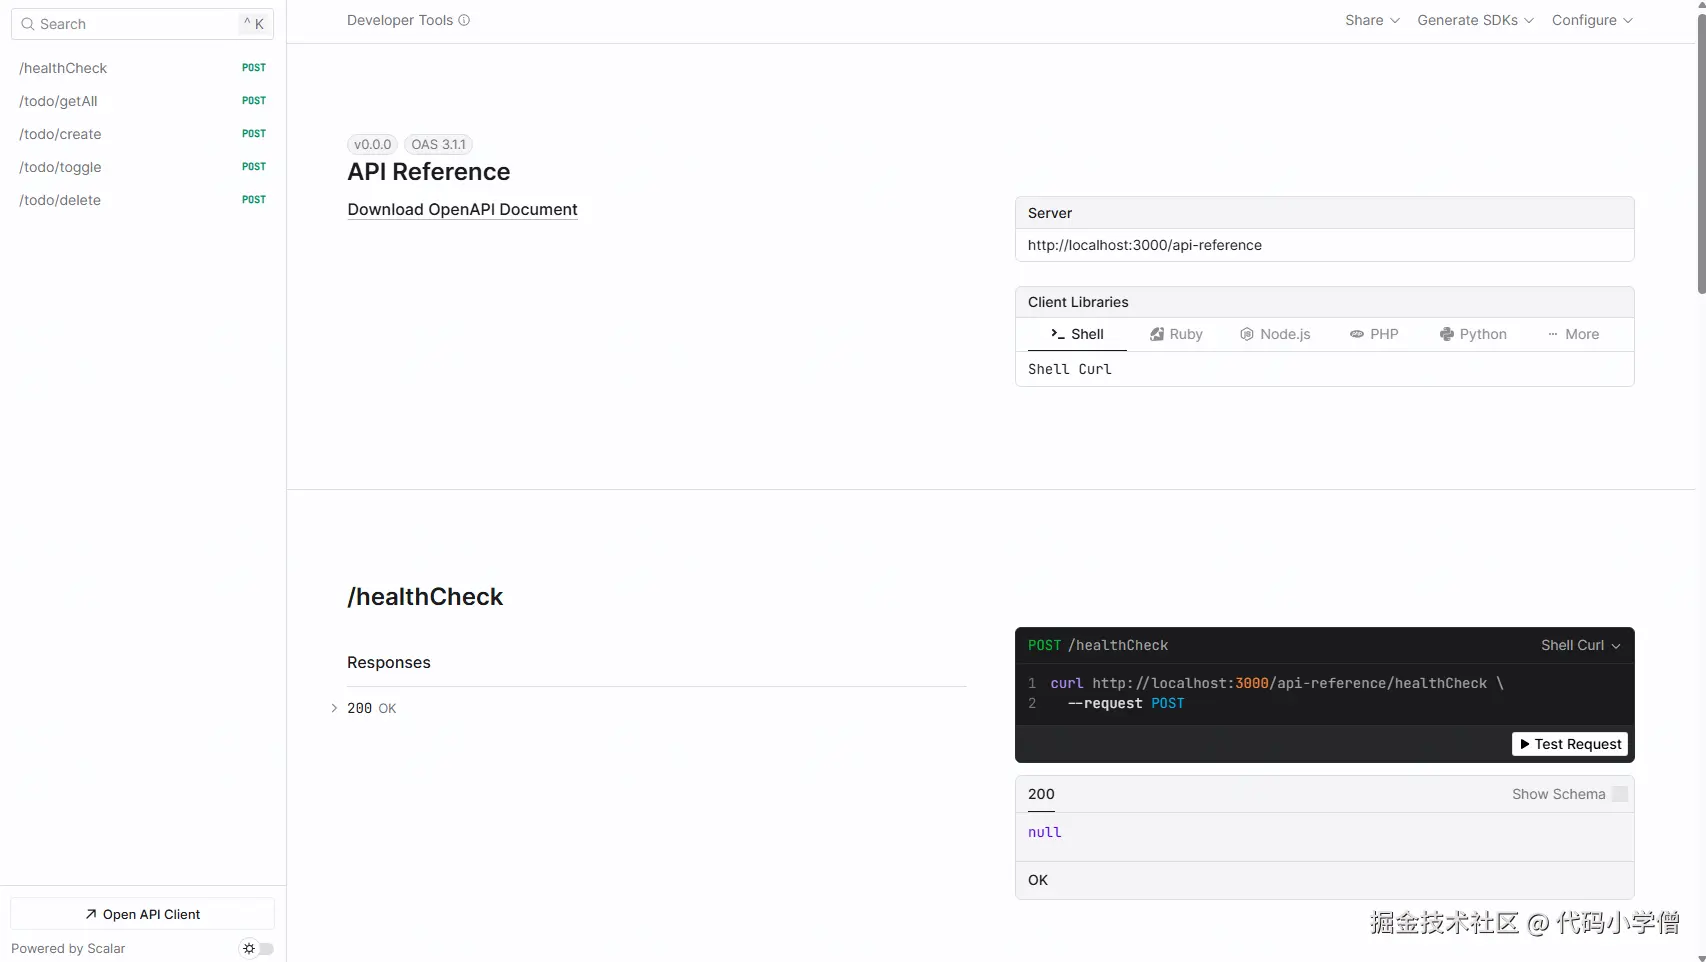
Task: Select the Python client library icon
Action: click(x=1447, y=334)
